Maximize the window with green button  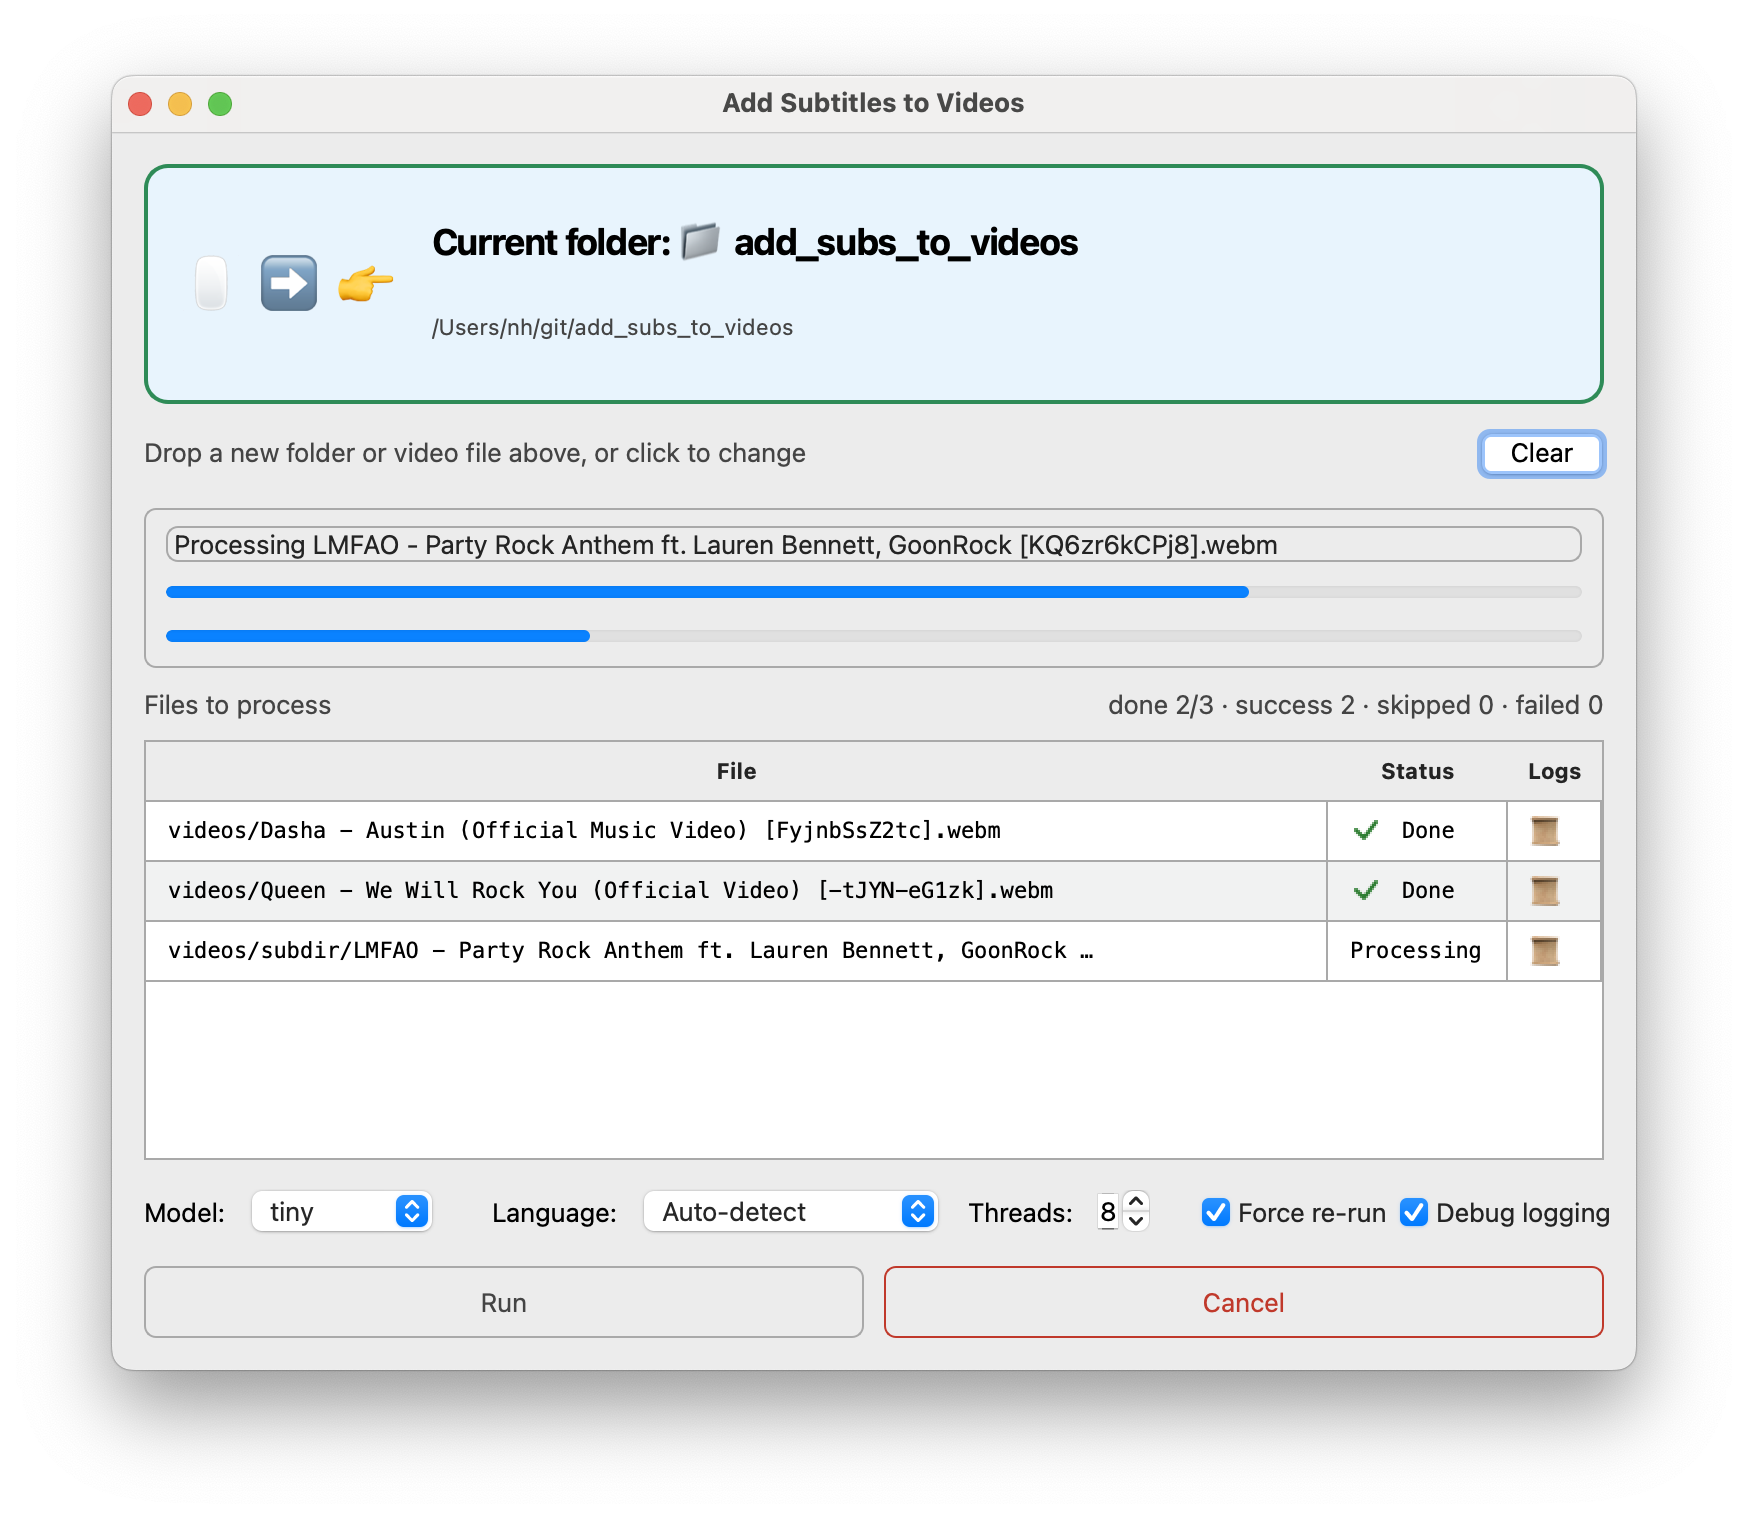220,104
